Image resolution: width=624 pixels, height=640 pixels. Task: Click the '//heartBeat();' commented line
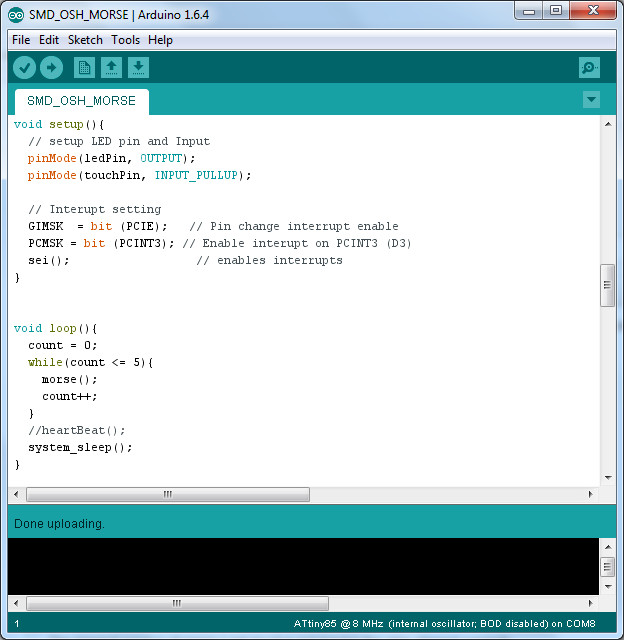[77, 431]
